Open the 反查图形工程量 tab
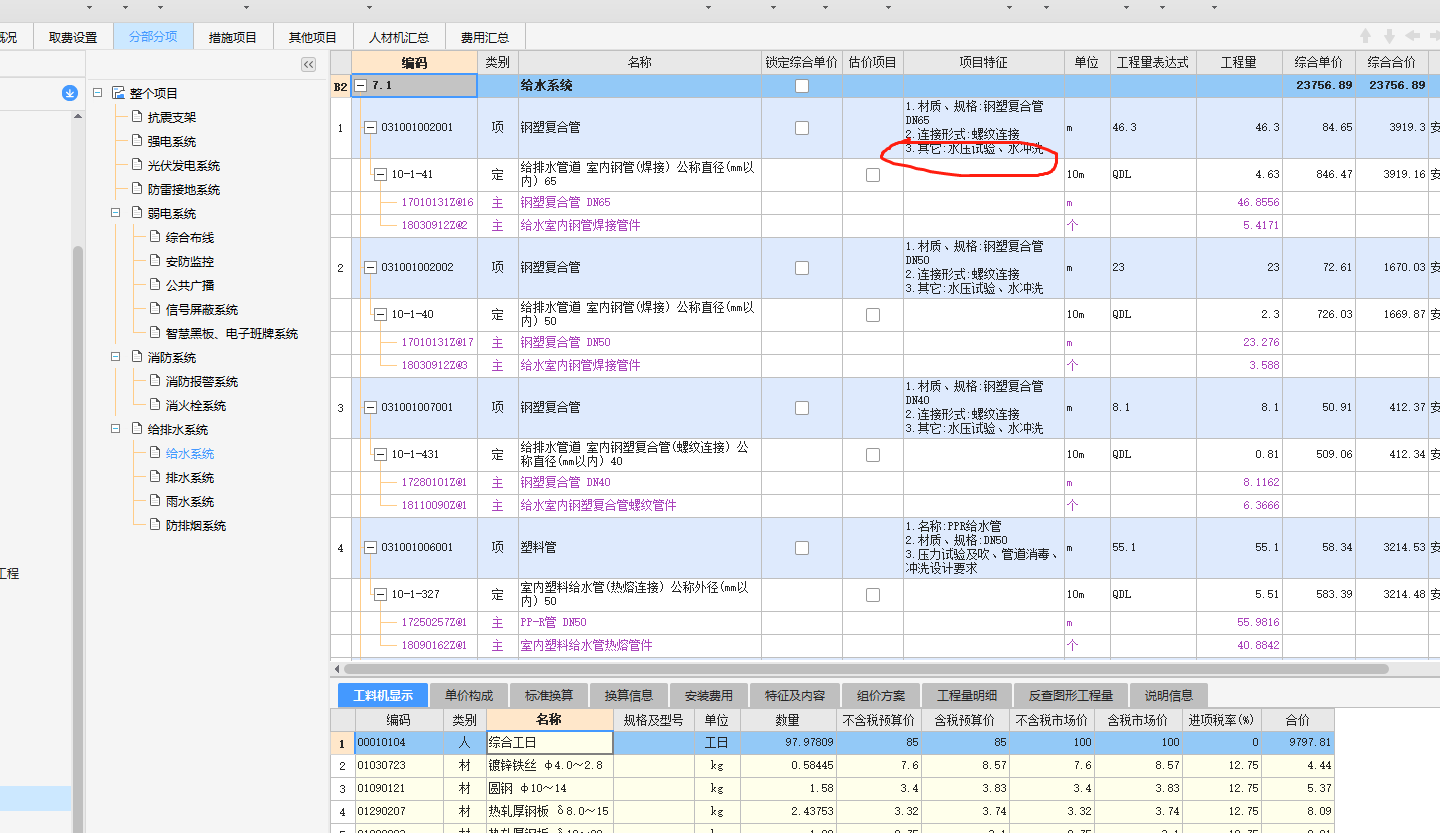1440x833 pixels. (x=1072, y=695)
